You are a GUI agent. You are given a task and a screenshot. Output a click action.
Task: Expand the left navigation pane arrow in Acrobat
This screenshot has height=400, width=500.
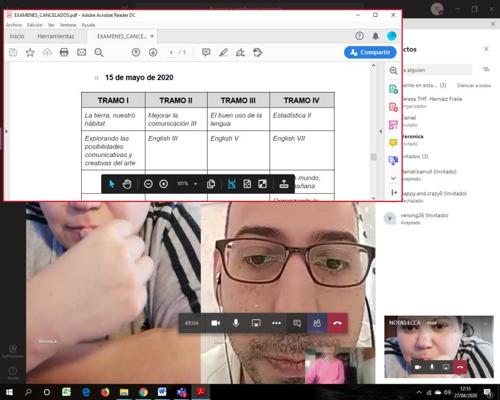tap(6, 132)
